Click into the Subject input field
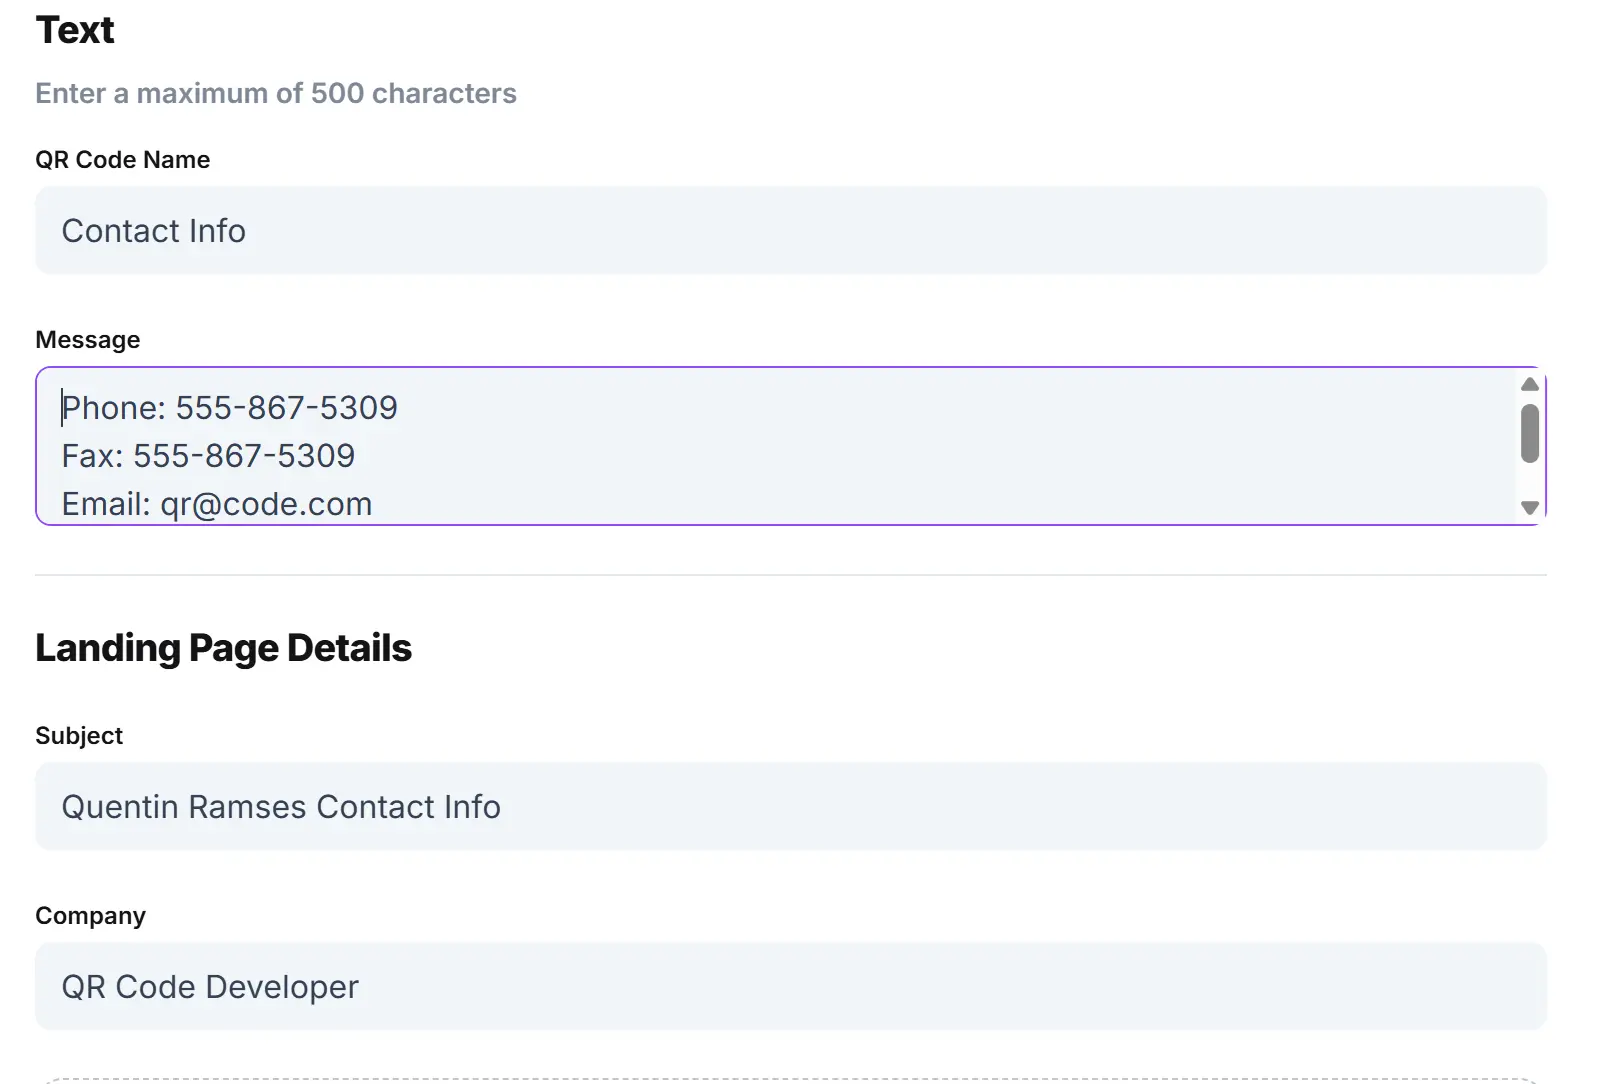The height and width of the screenshot is (1084, 1605). tap(790, 807)
